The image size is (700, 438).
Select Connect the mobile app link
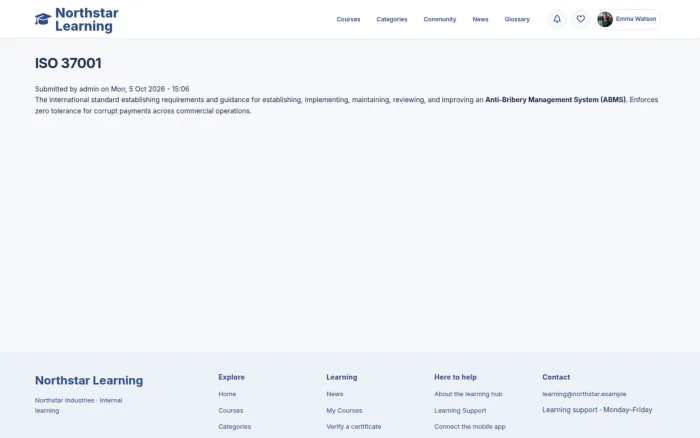pos(470,426)
